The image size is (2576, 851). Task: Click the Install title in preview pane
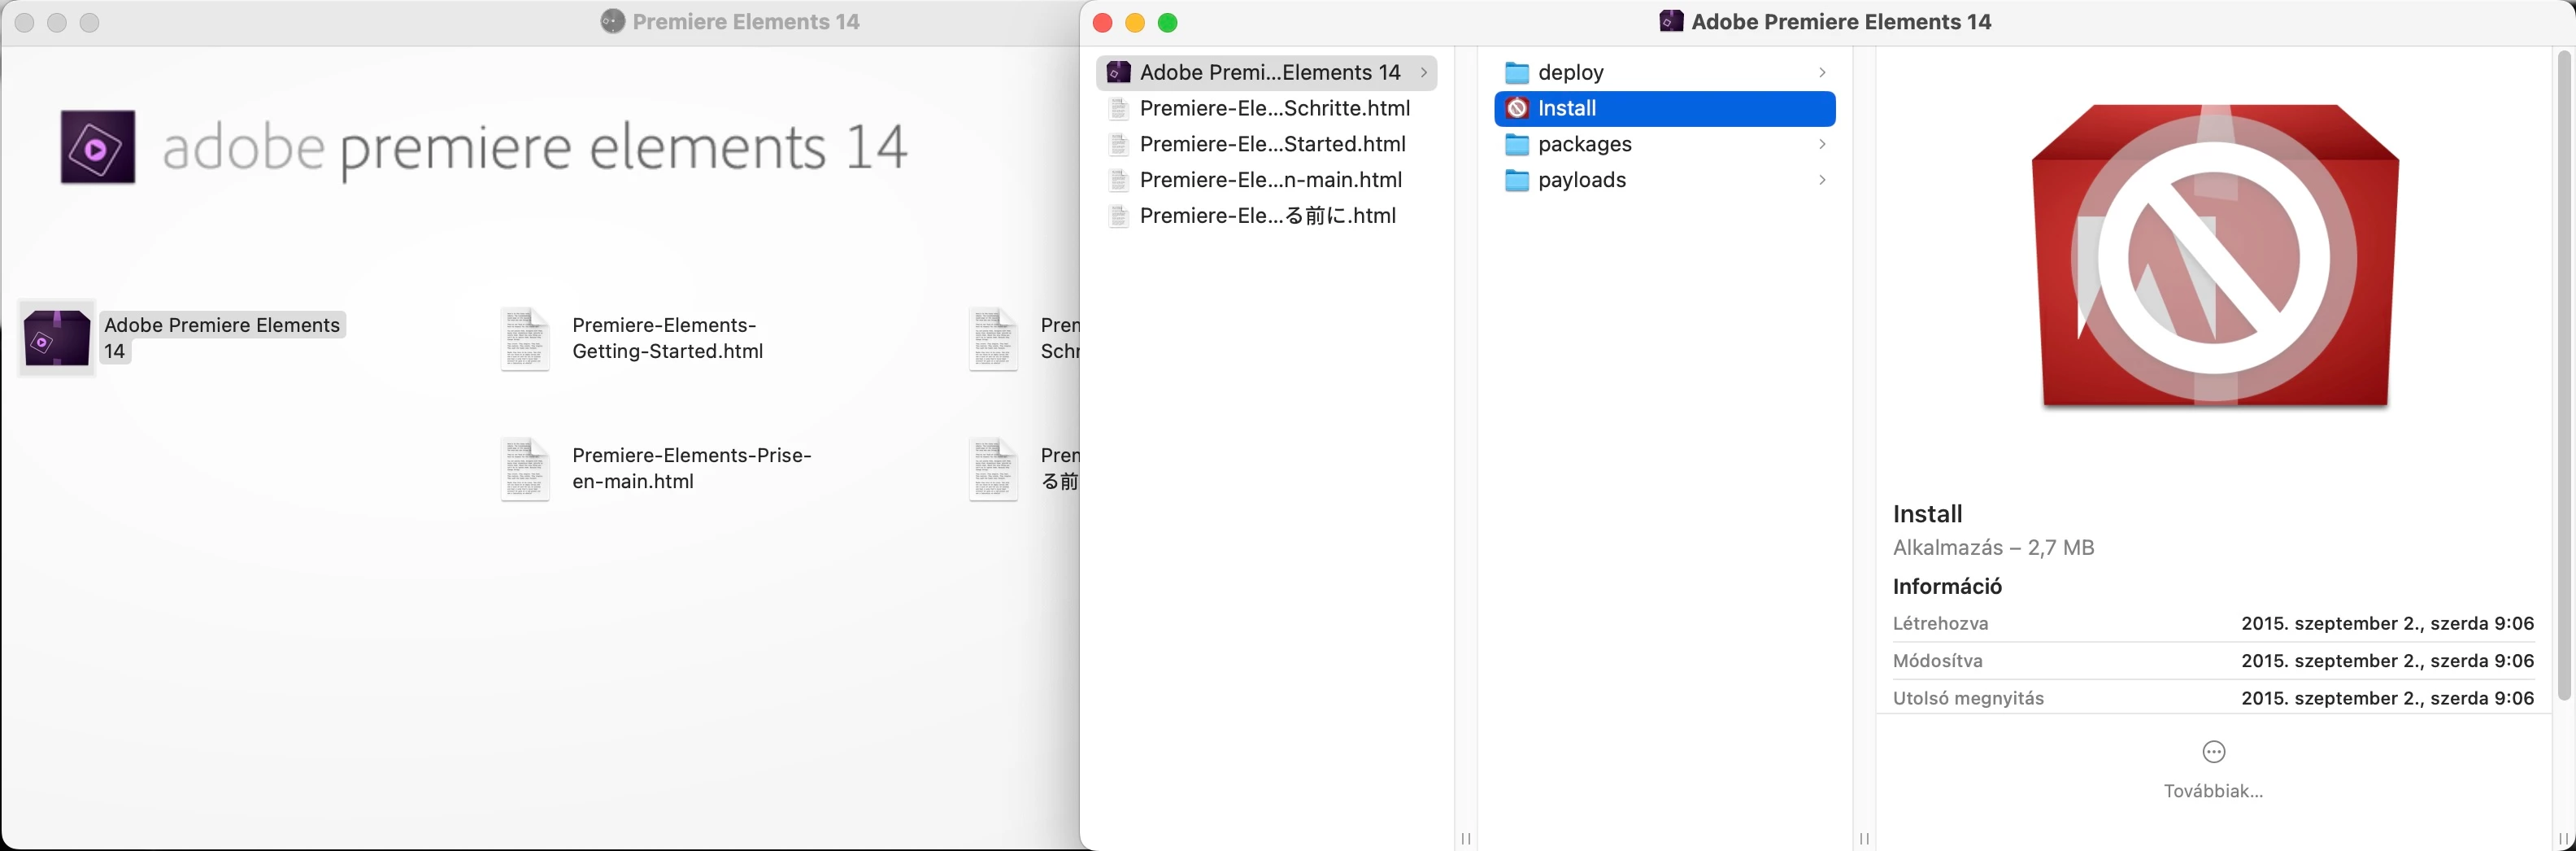coord(1927,514)
